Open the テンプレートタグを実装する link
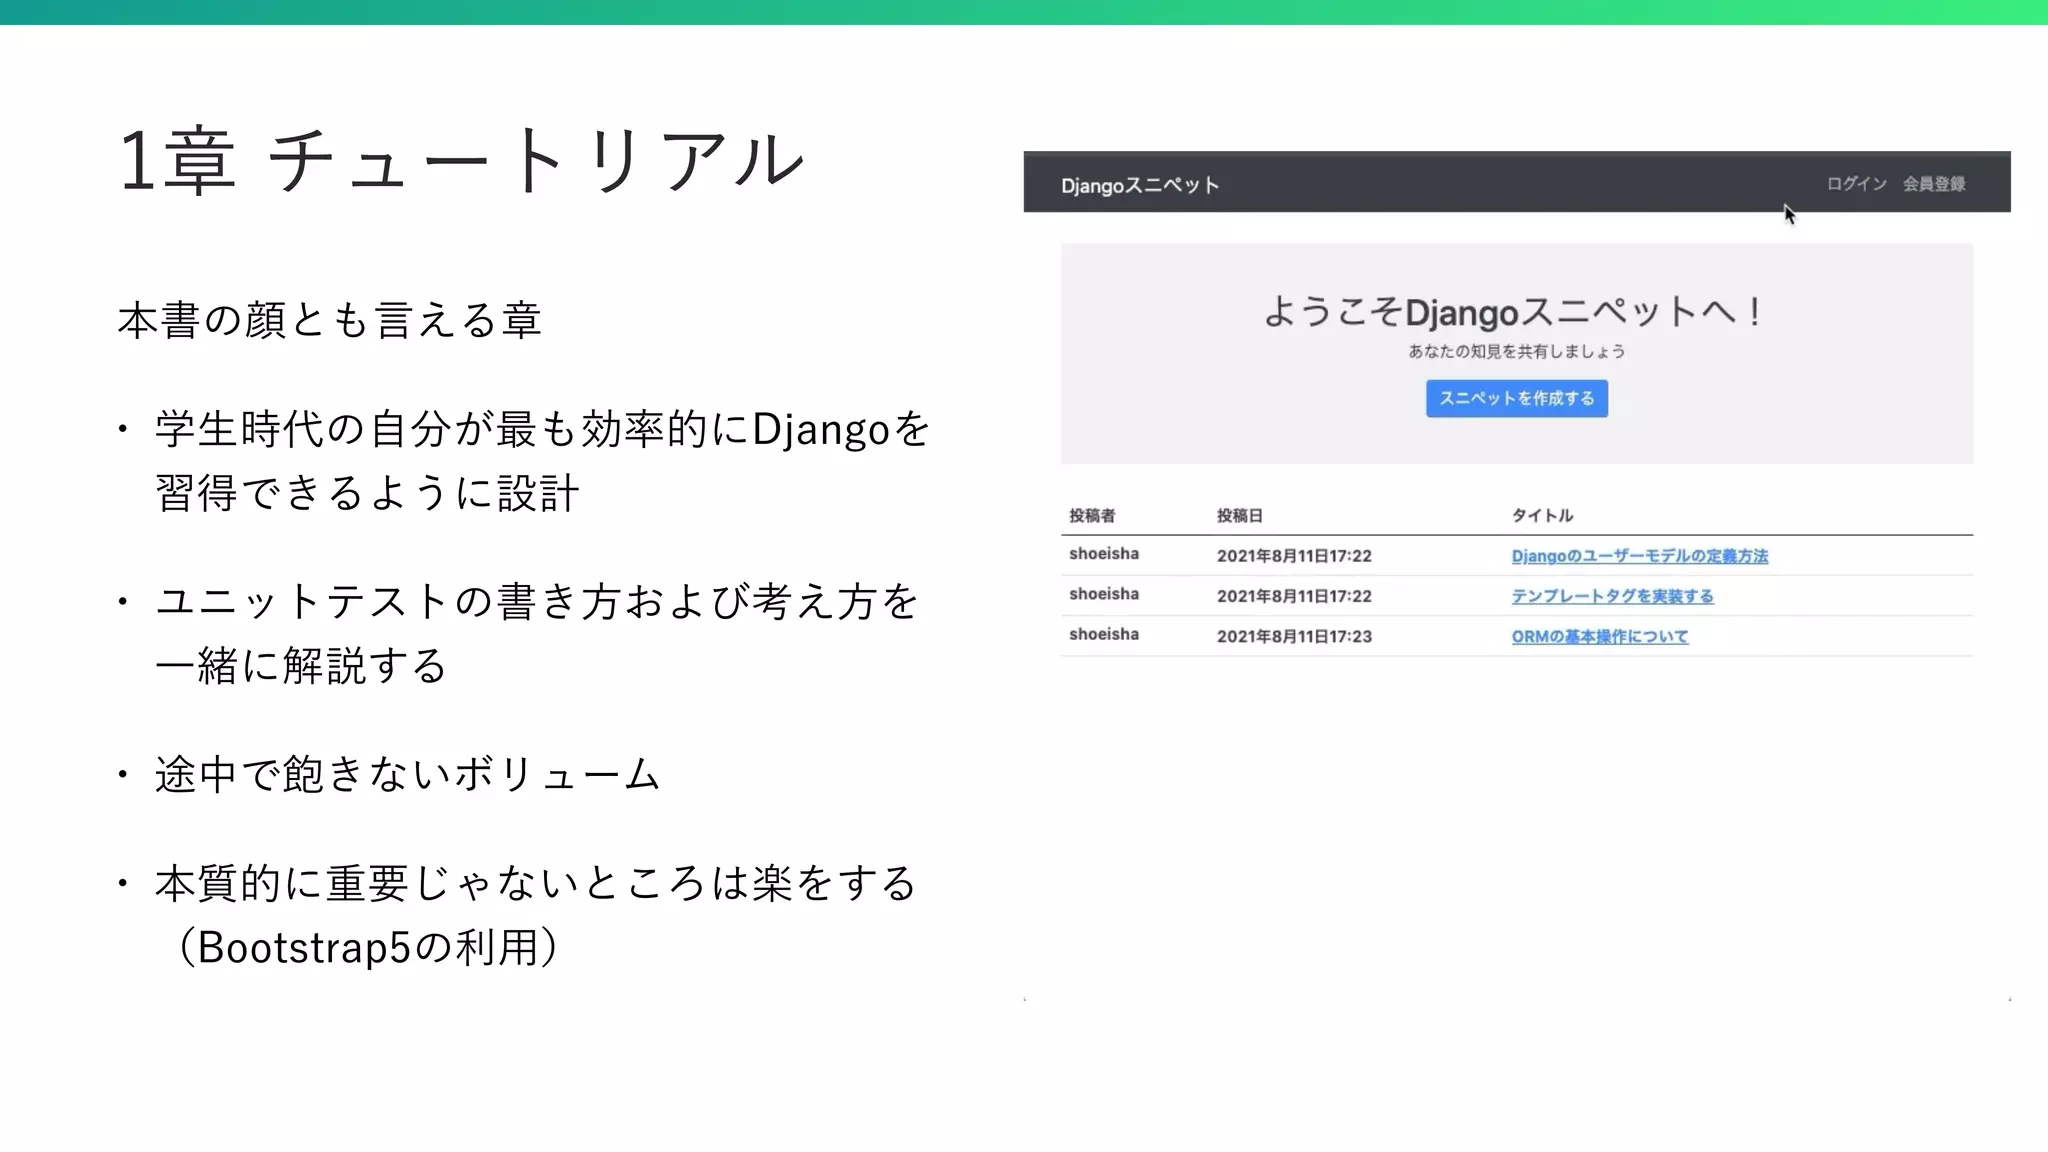Viewport: 2048px width, 1152px height. click(x=1612, y=596)
